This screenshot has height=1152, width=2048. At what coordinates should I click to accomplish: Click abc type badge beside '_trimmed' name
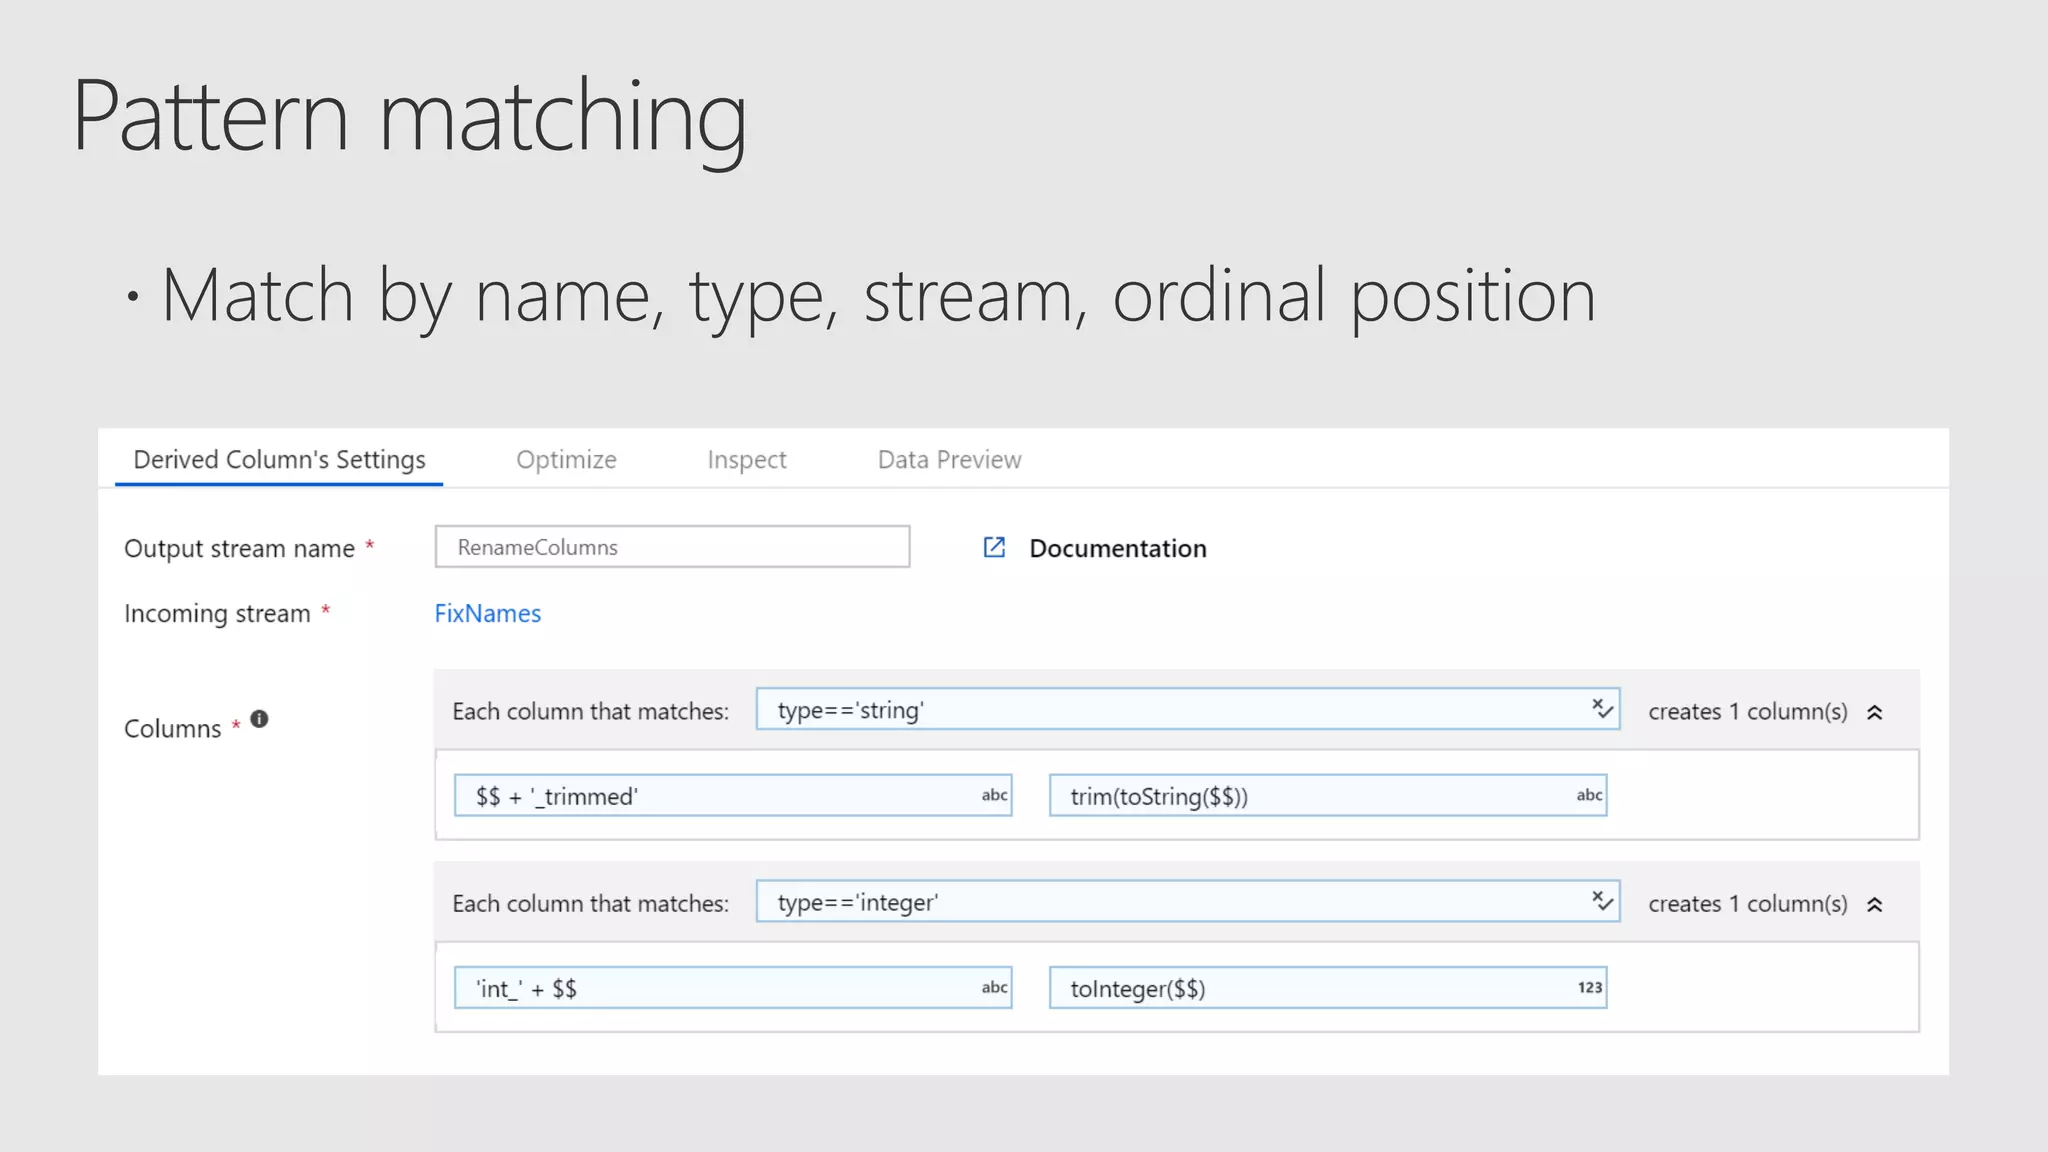(994, 795)
